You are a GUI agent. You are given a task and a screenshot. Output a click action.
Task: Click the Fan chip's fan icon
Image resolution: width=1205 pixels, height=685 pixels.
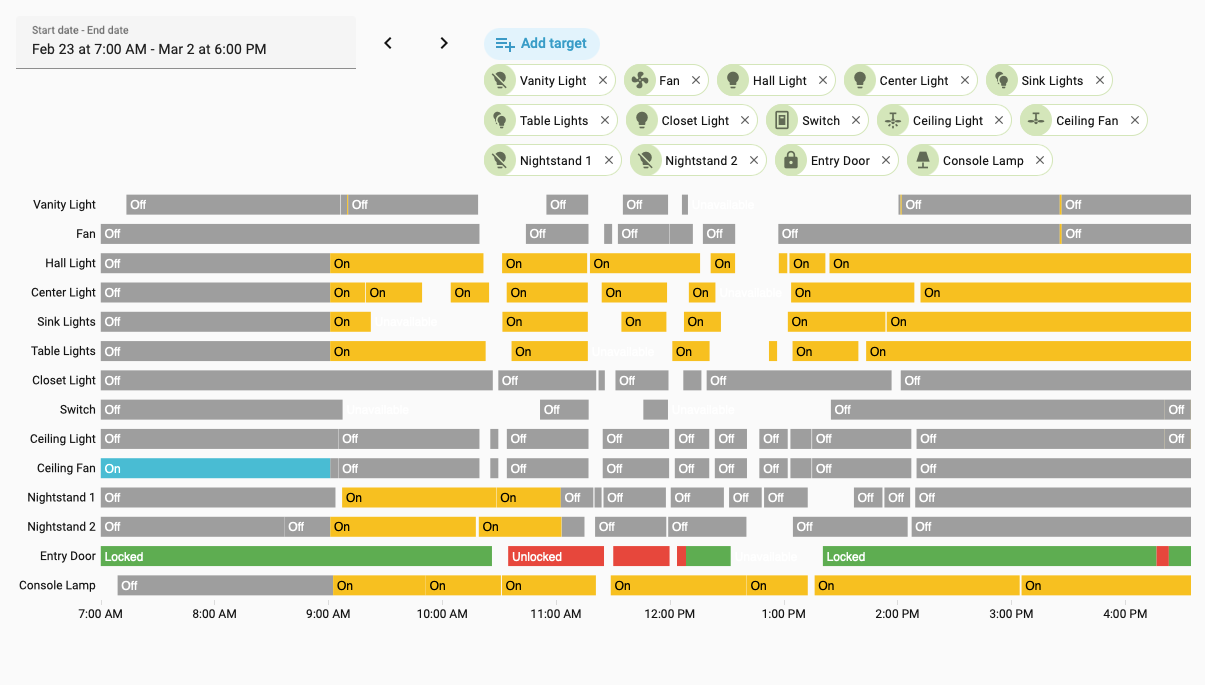click(639, 81)
